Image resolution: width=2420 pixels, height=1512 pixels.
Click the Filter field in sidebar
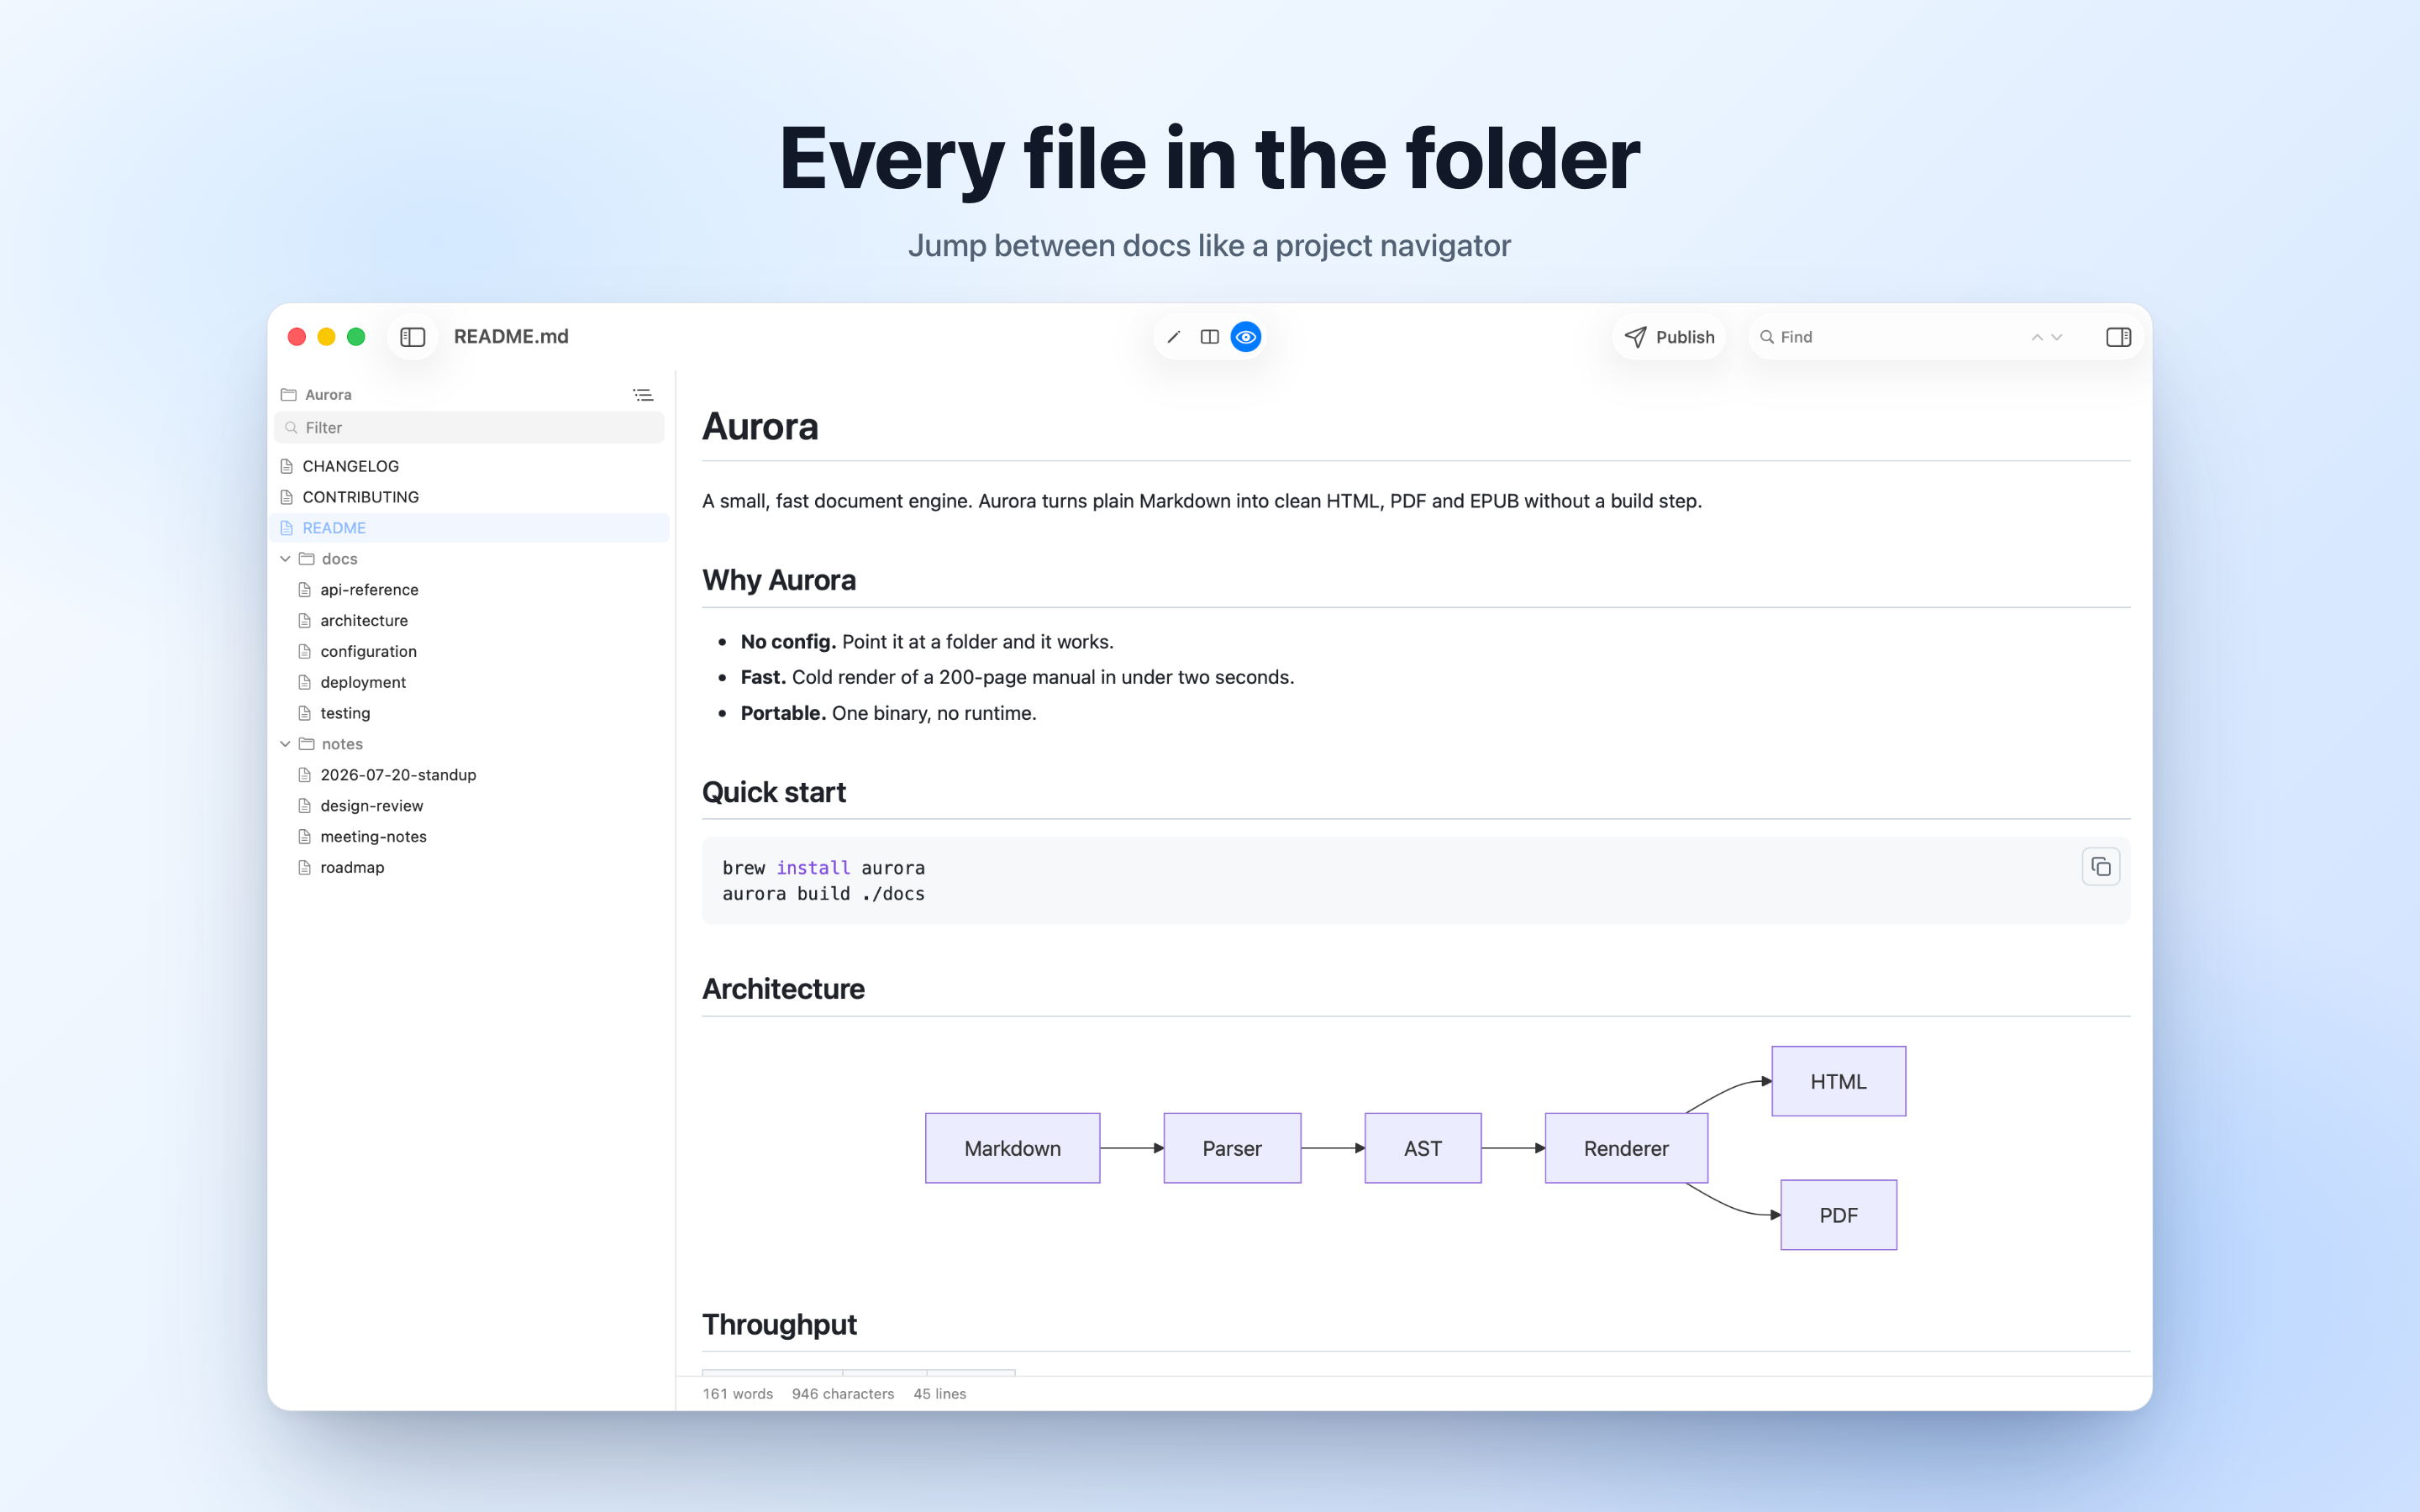470,428
